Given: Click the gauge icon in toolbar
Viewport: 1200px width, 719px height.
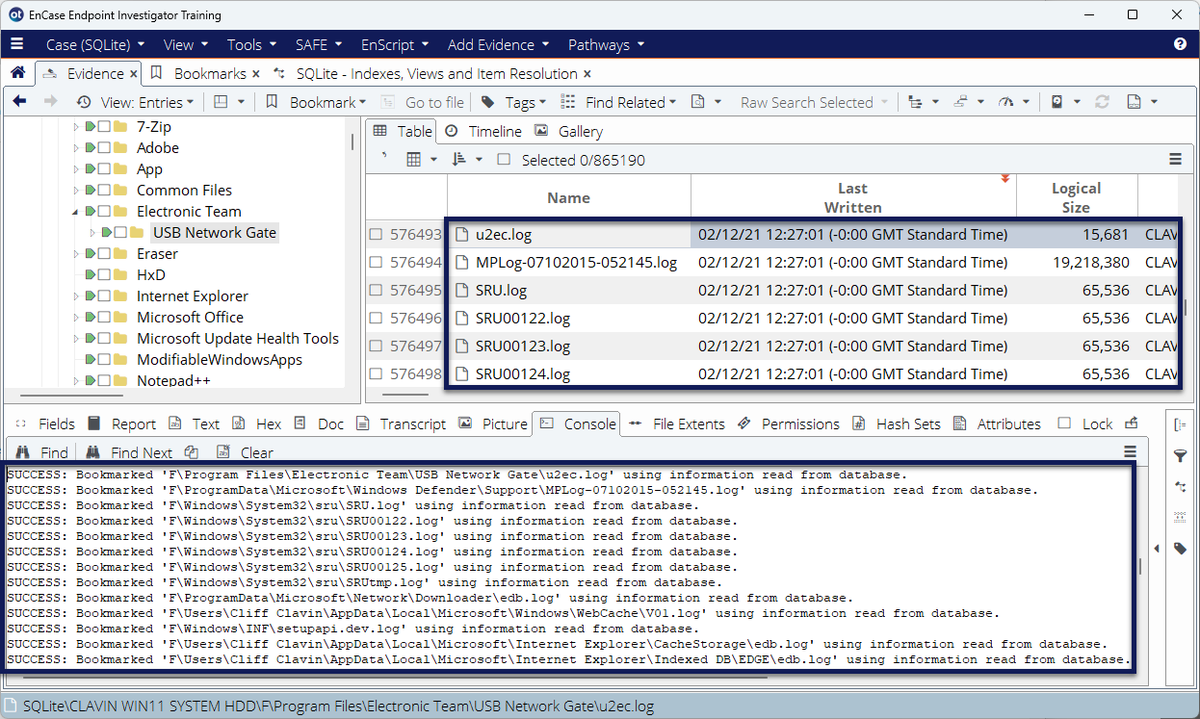Looking at the screenshot, I should click(x=1006, y=102).
